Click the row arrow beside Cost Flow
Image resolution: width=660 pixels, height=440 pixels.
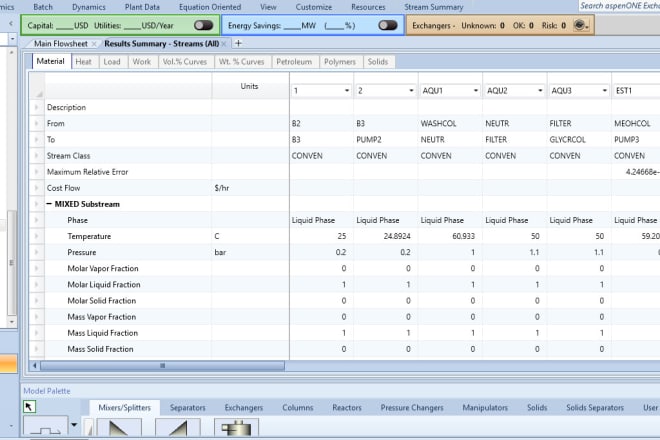point(37,188)
